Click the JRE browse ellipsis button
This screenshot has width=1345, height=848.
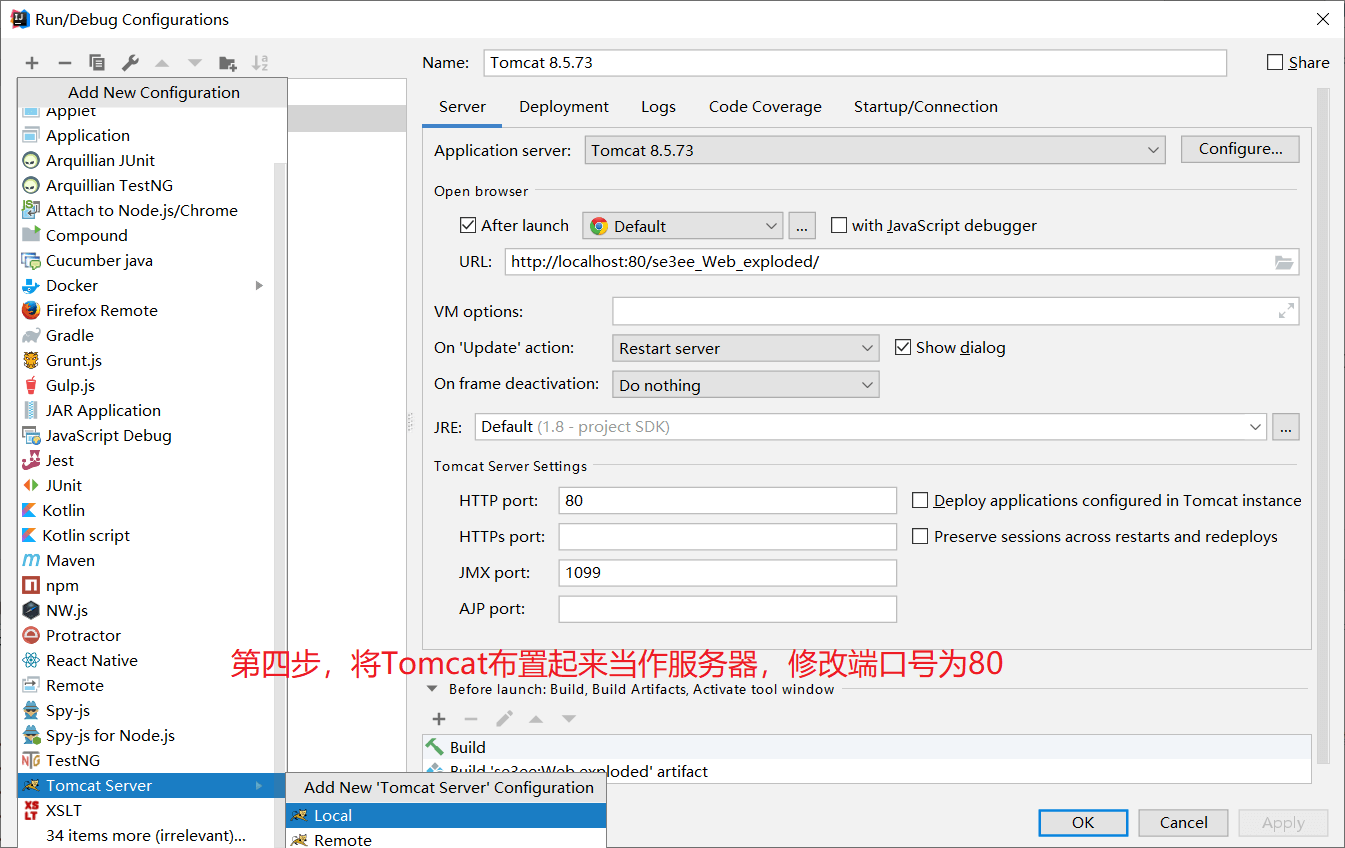tap(1286, 427)
